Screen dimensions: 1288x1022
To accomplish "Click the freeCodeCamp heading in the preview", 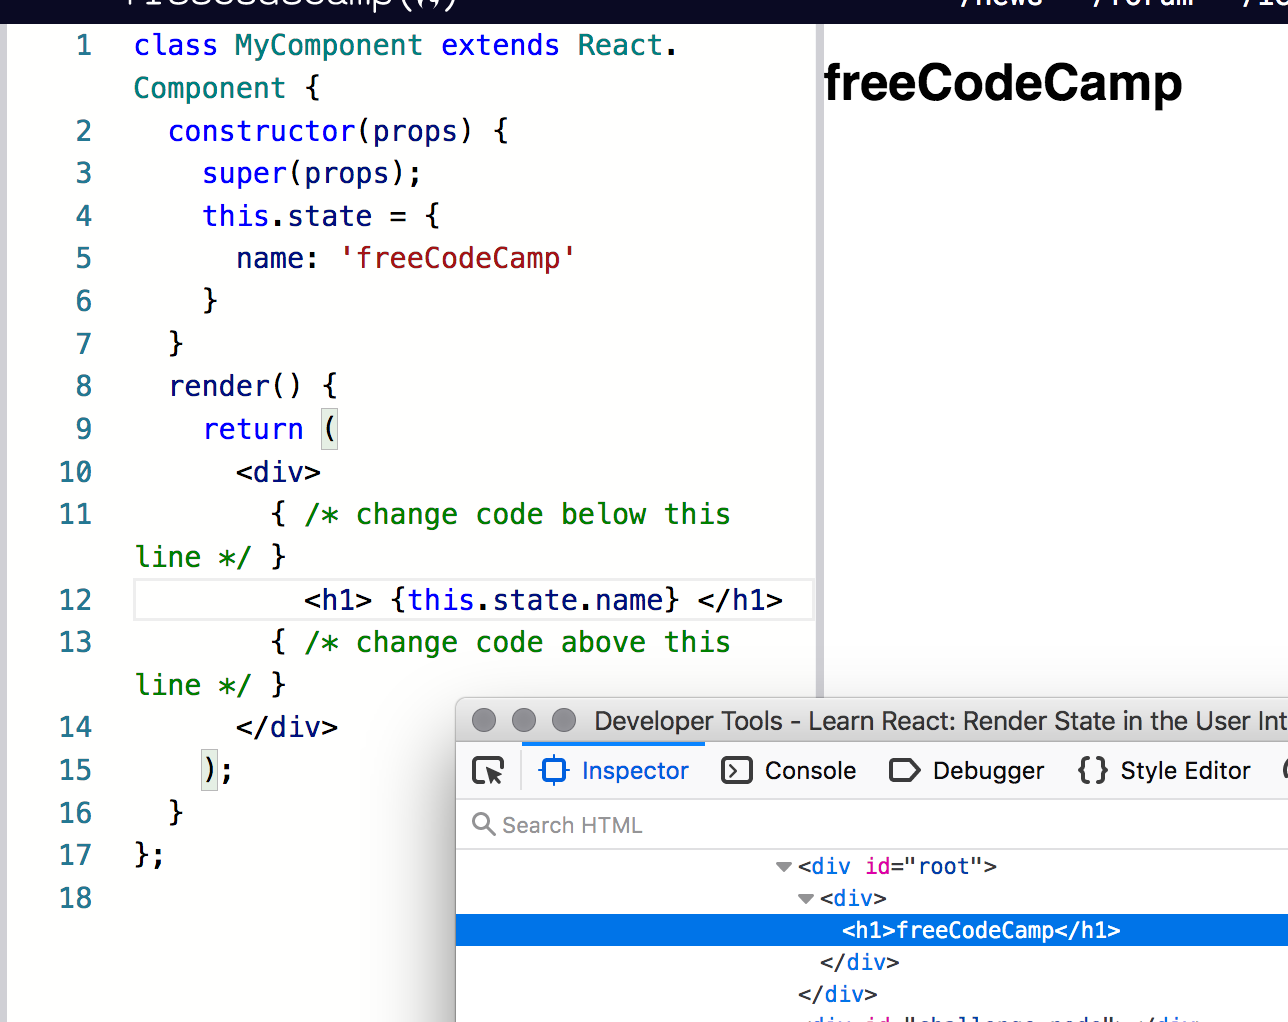I will 1002,84.
